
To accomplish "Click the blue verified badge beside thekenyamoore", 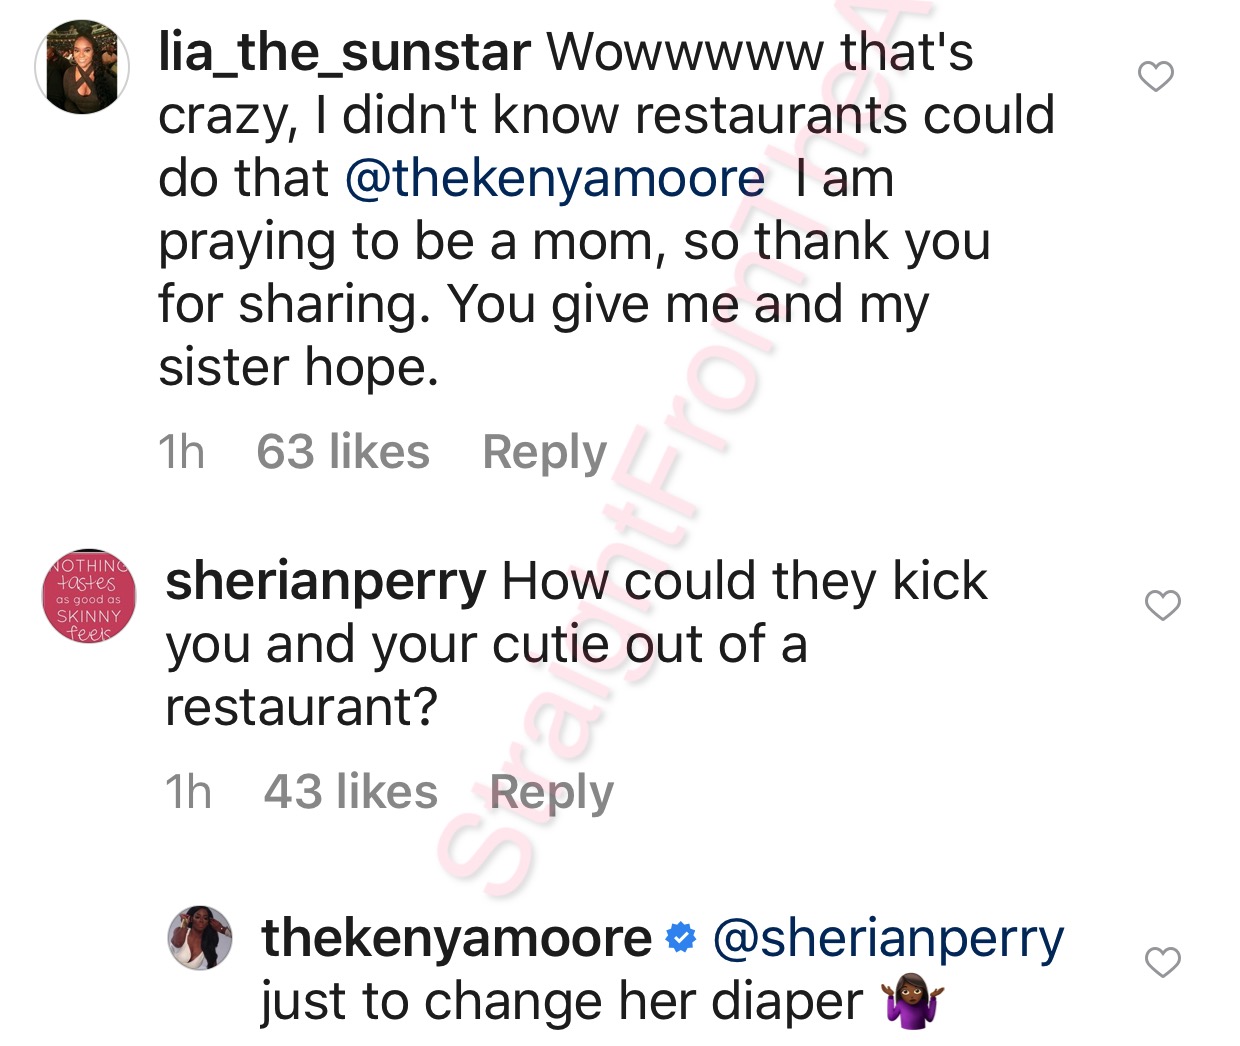I will (681, 938).
